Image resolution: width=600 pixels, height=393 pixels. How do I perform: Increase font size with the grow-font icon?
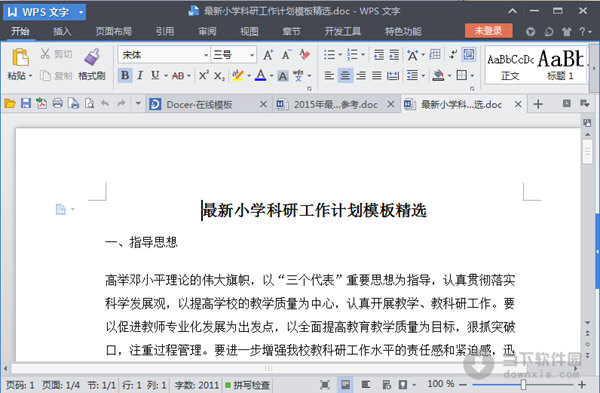pos(268,55)
